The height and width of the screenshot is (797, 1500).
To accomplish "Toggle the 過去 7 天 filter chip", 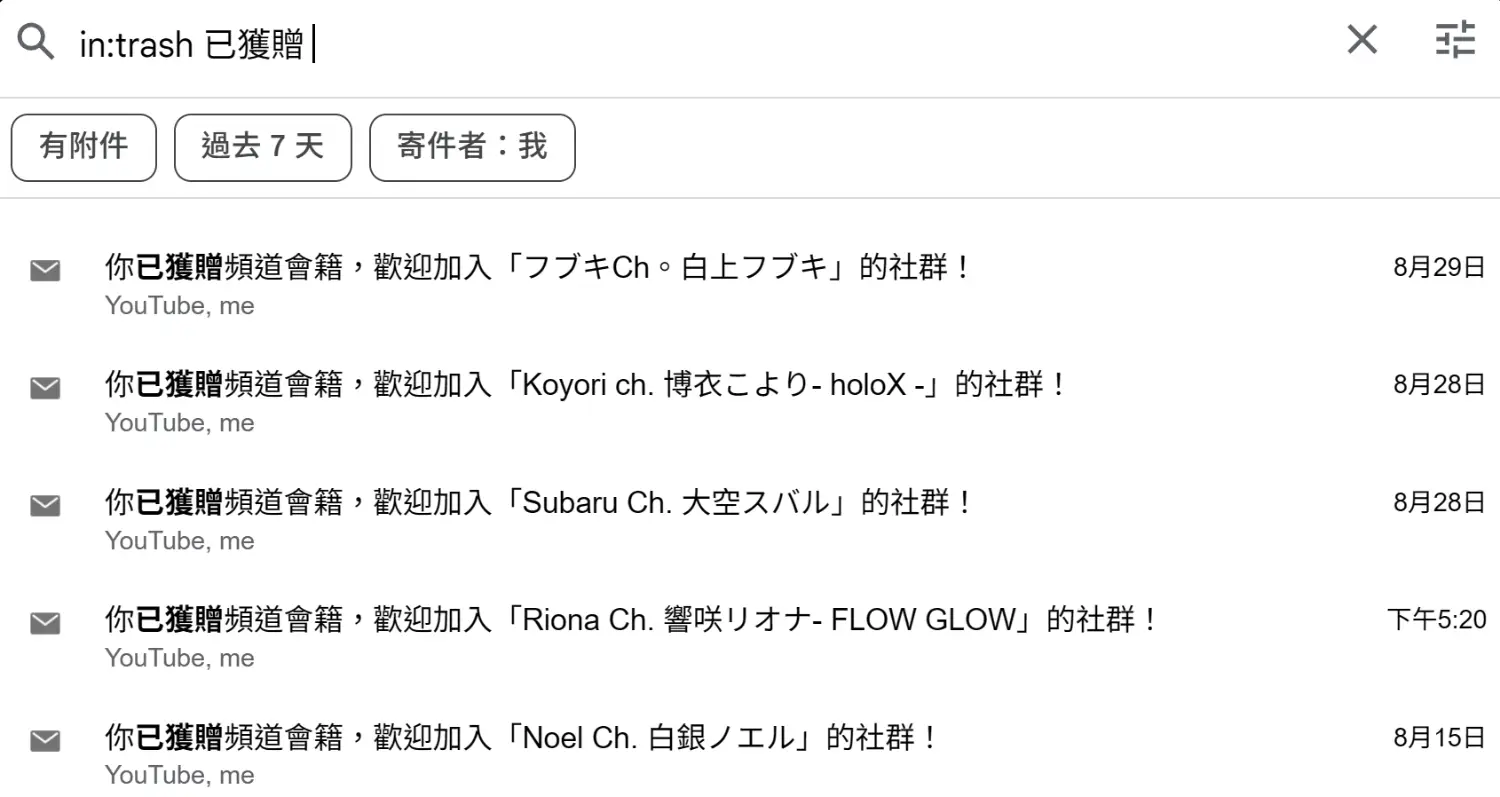I will 263,147.
